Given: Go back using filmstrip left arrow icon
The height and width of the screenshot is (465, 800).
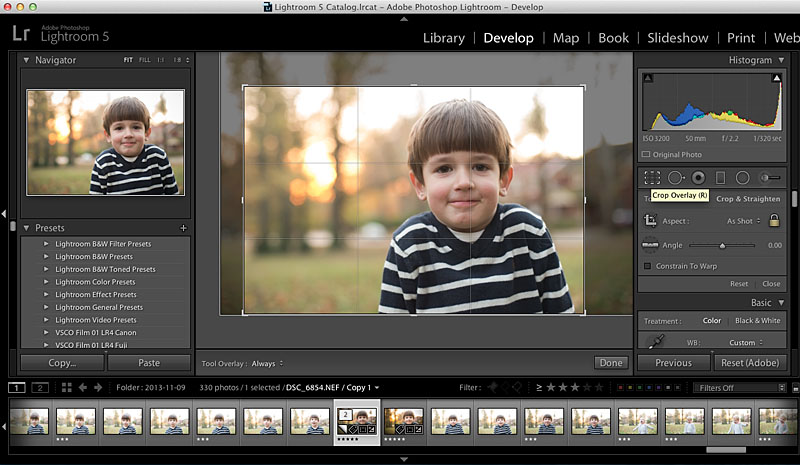Looking at the screenshot, I should click(x=83, y=387).
